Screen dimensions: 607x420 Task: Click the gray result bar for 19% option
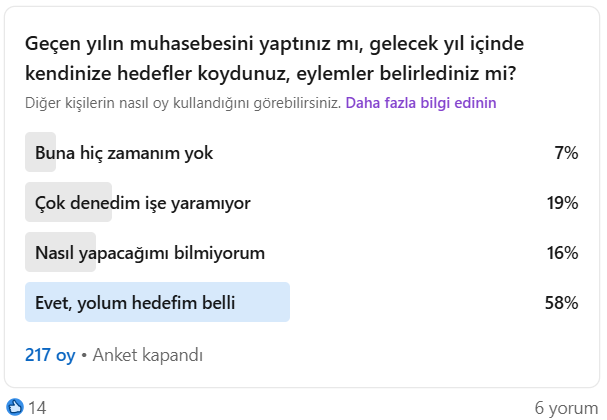click(x=69, y=202)
